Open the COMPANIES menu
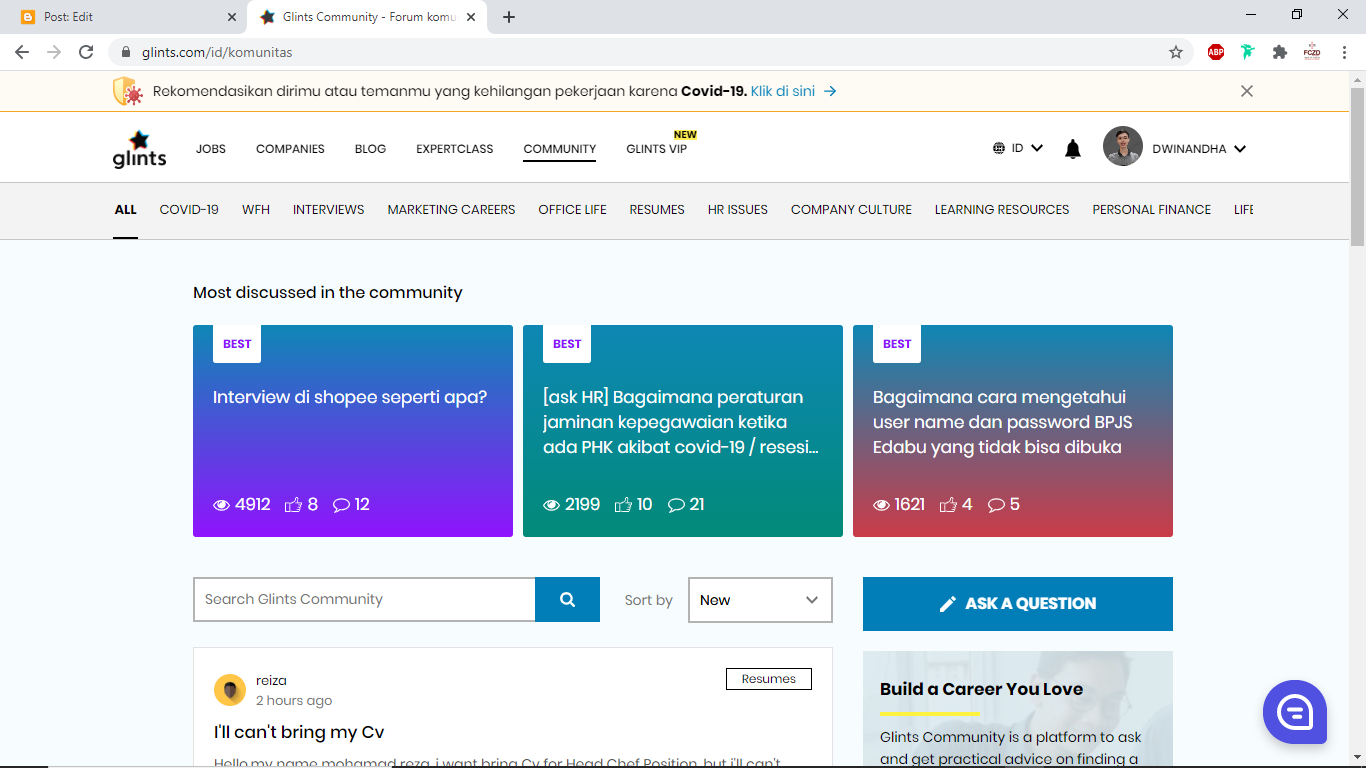This screenshot has width=1366, height=768. point(290,149)
